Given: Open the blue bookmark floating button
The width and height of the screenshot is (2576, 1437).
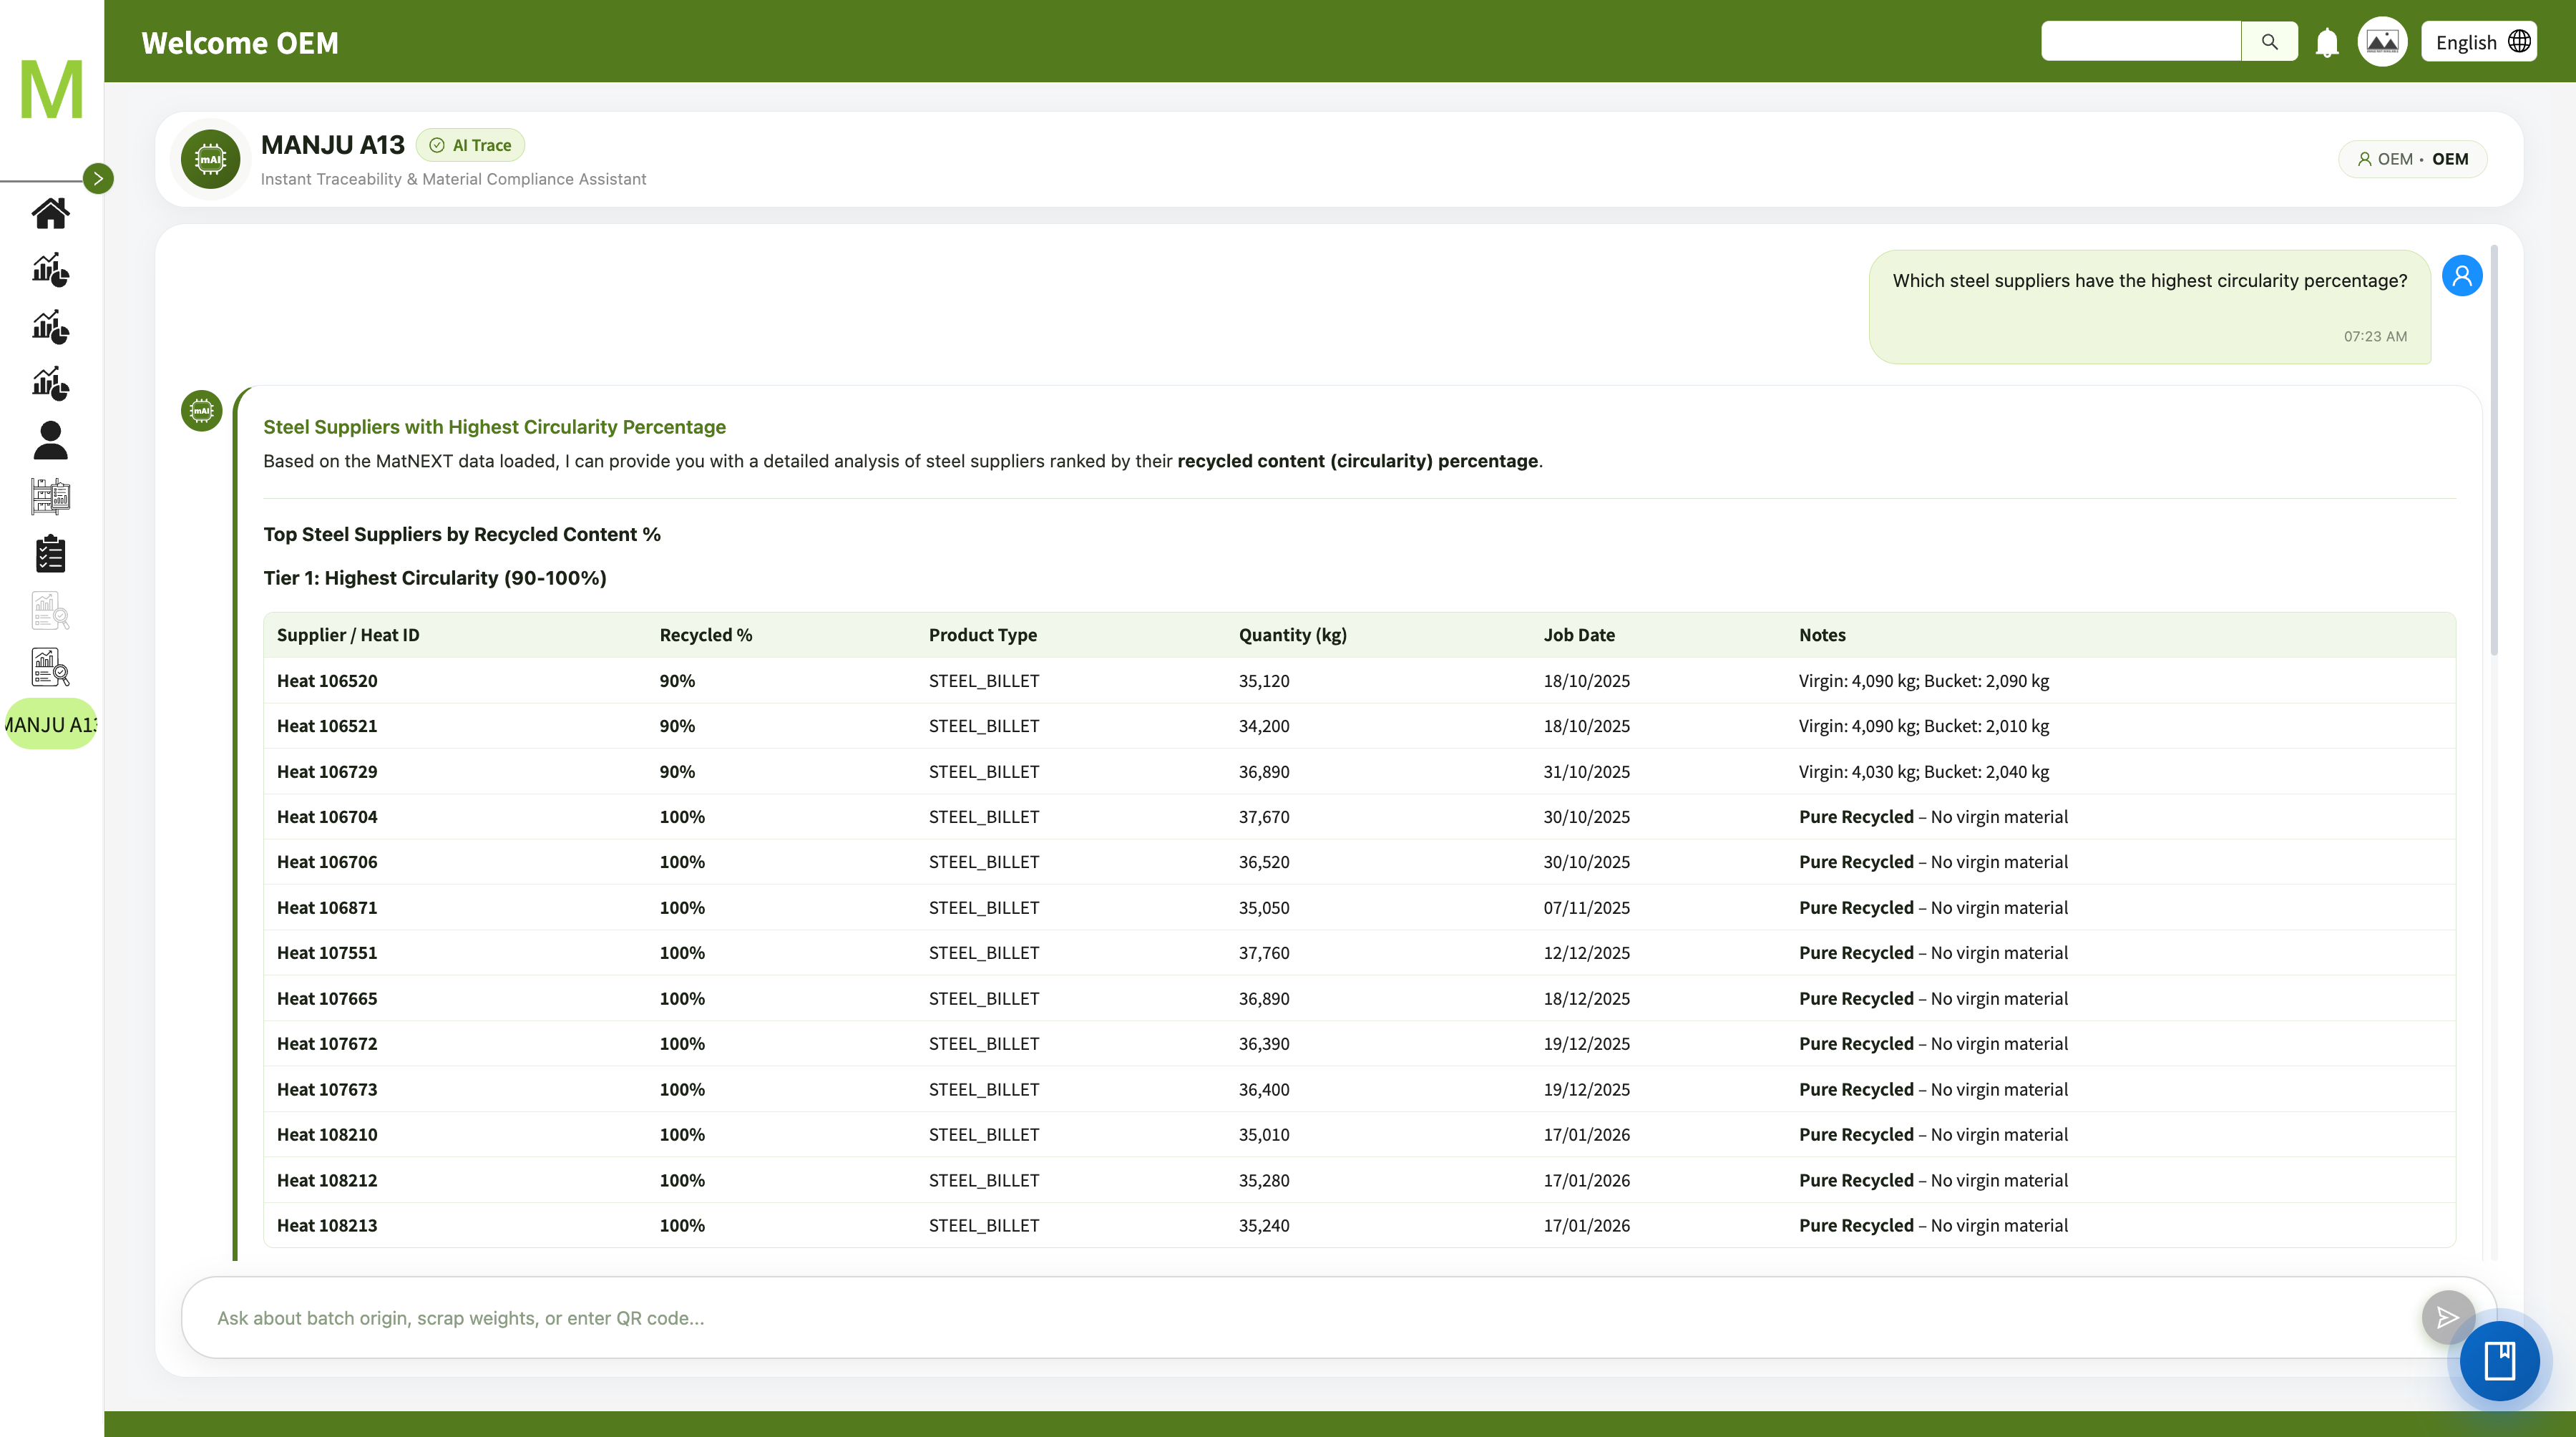Looking at the screenshot, I should [2499, 1361].
